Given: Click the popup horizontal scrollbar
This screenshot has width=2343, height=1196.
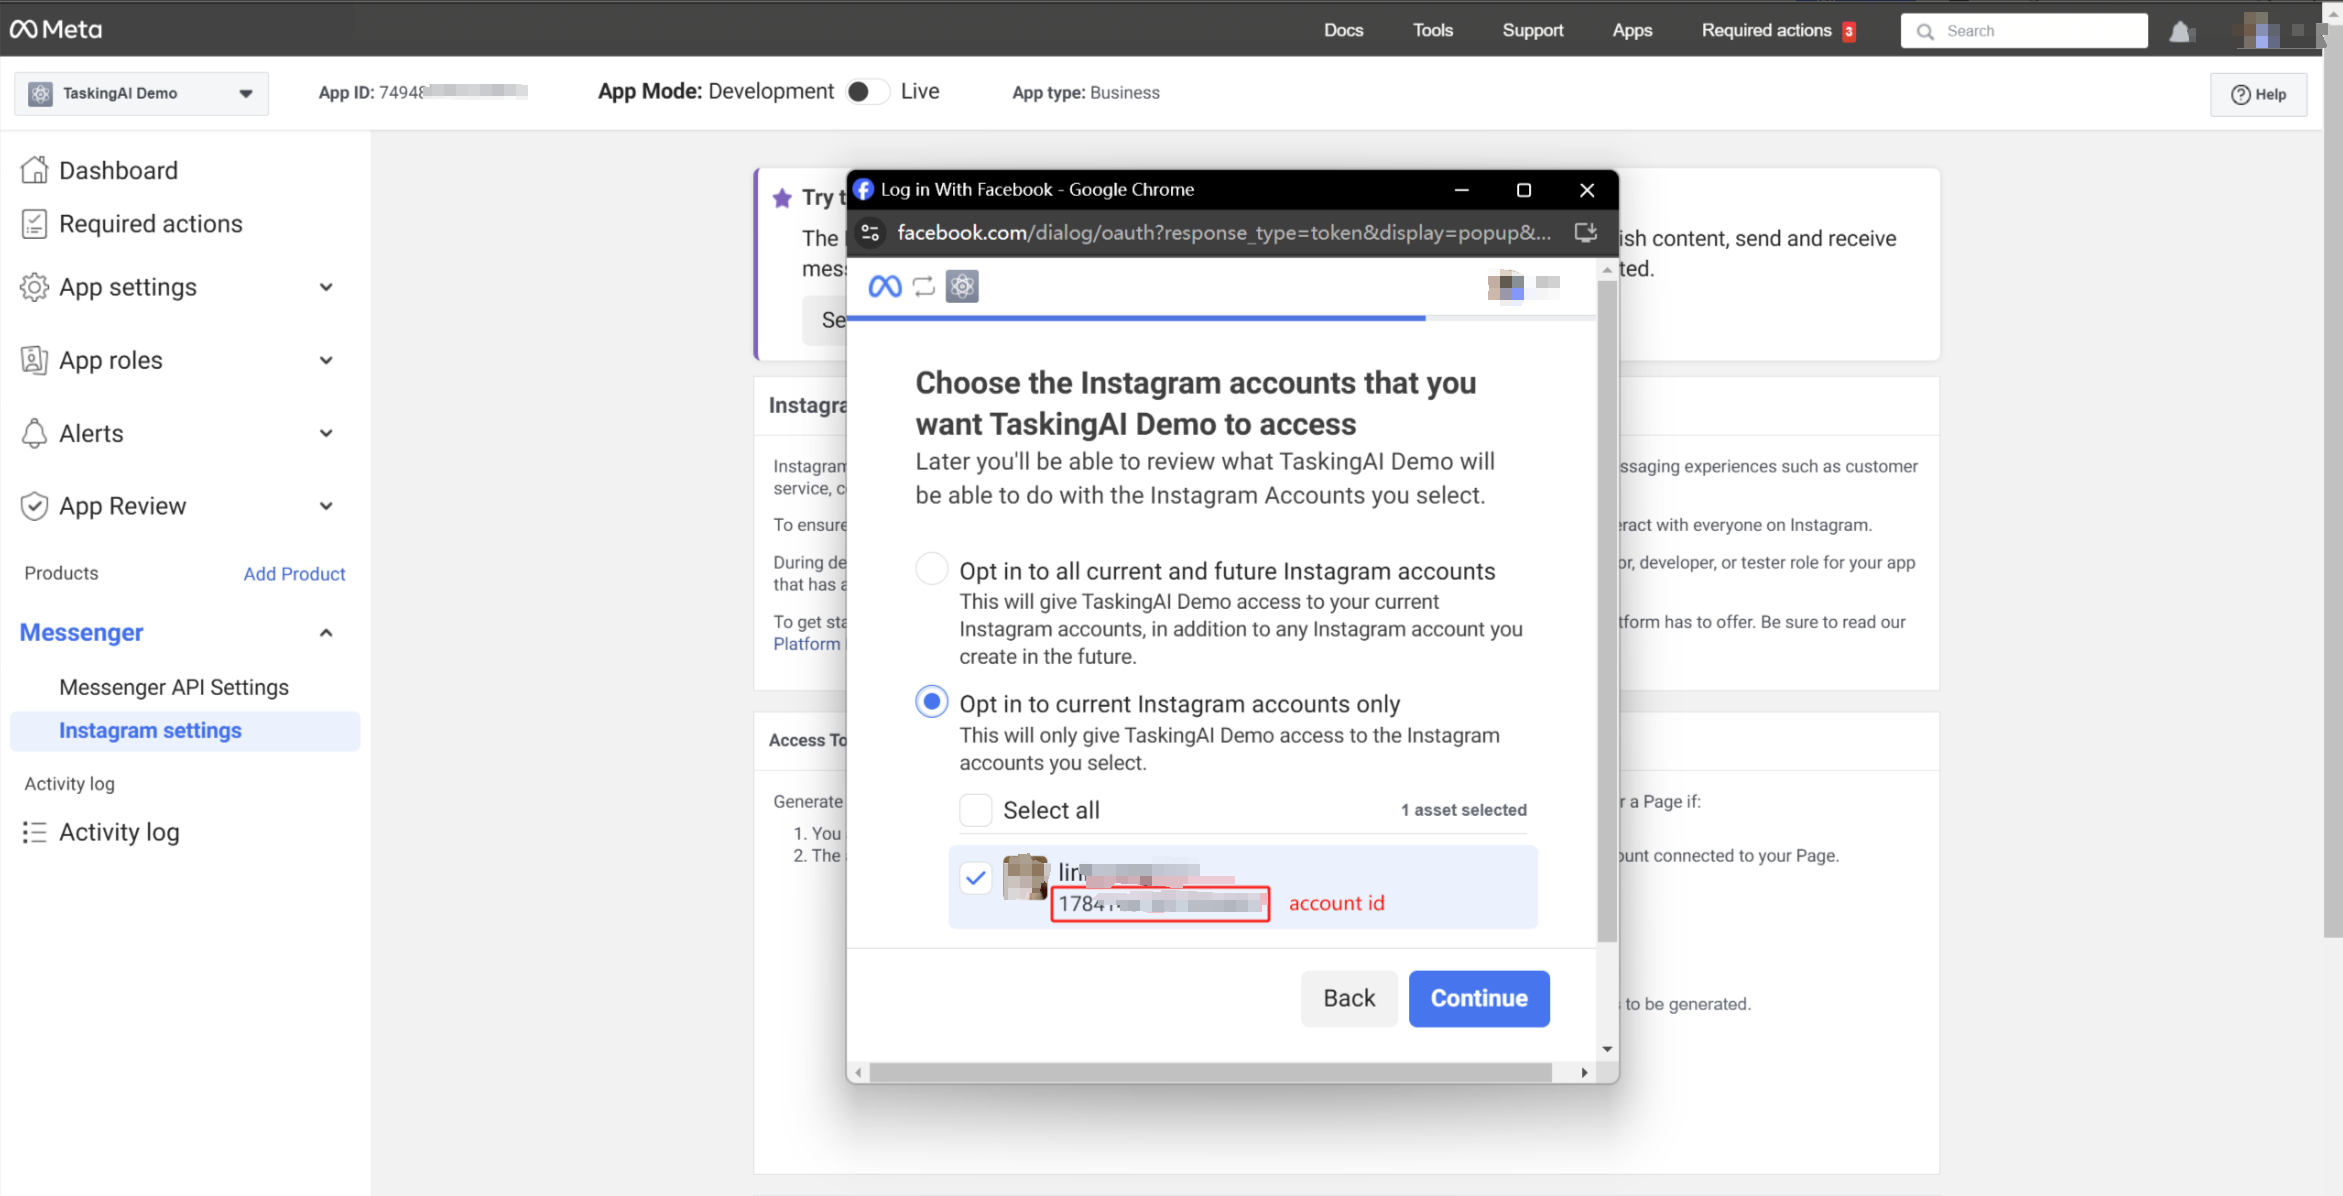Looking at the screenshot, I should (x=1210, y=1073).
